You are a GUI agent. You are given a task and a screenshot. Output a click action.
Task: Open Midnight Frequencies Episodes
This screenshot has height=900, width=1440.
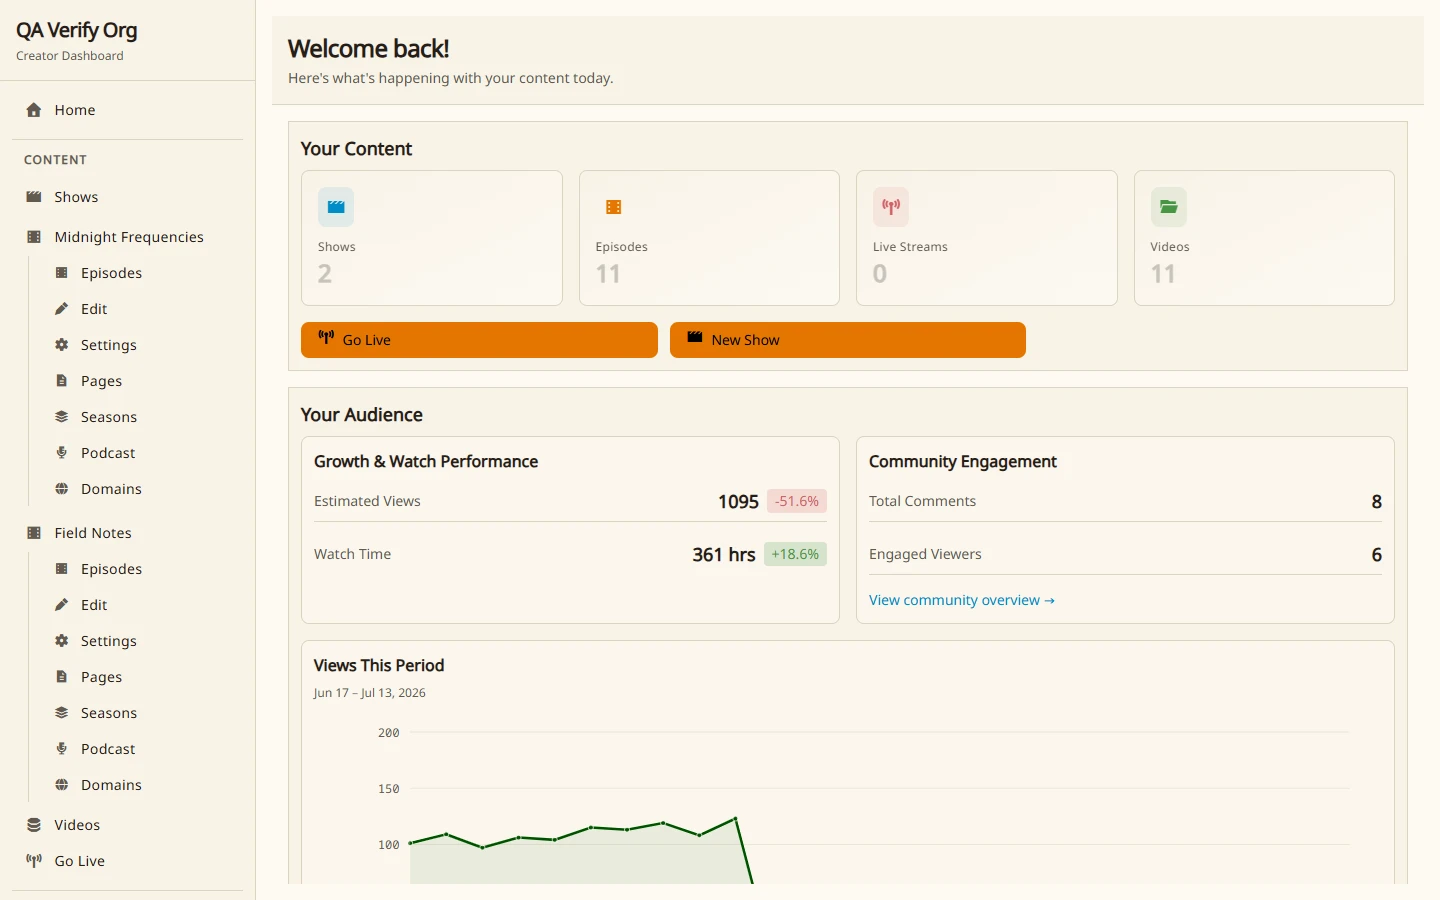[140, 273]
